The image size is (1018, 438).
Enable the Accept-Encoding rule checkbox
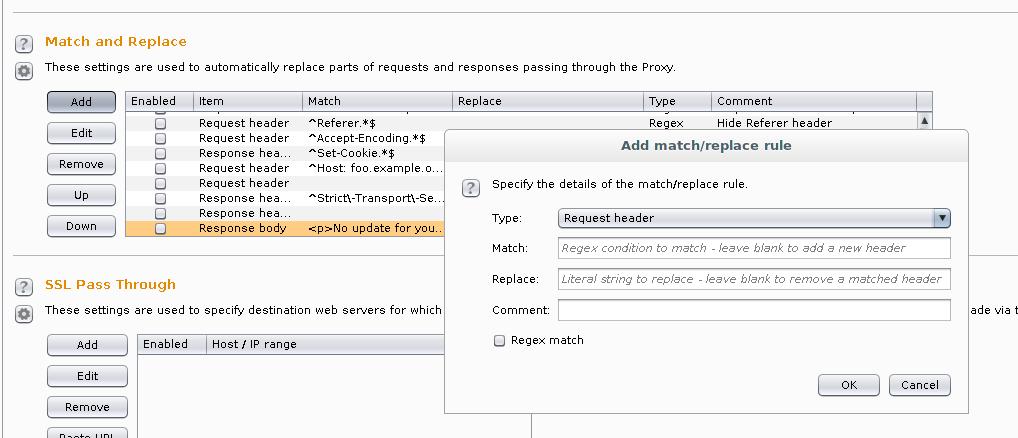point(160,138)
